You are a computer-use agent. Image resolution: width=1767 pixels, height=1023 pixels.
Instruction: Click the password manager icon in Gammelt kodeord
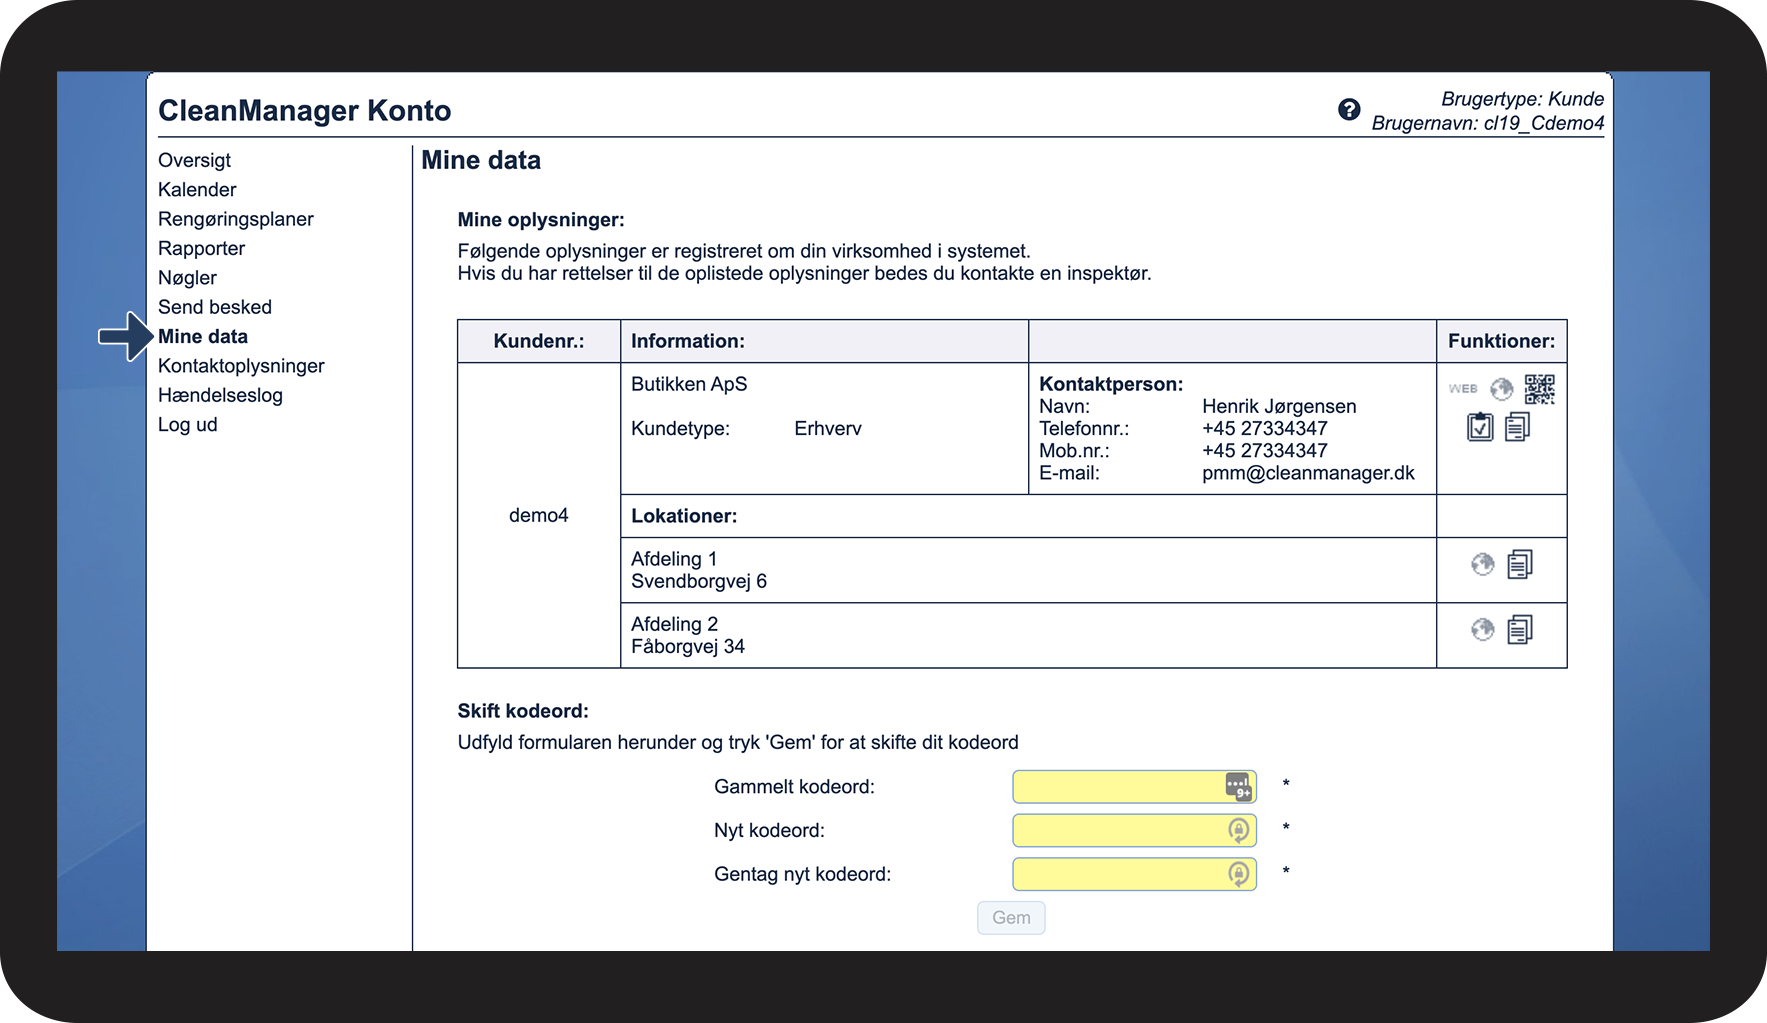coord(1238,787)
